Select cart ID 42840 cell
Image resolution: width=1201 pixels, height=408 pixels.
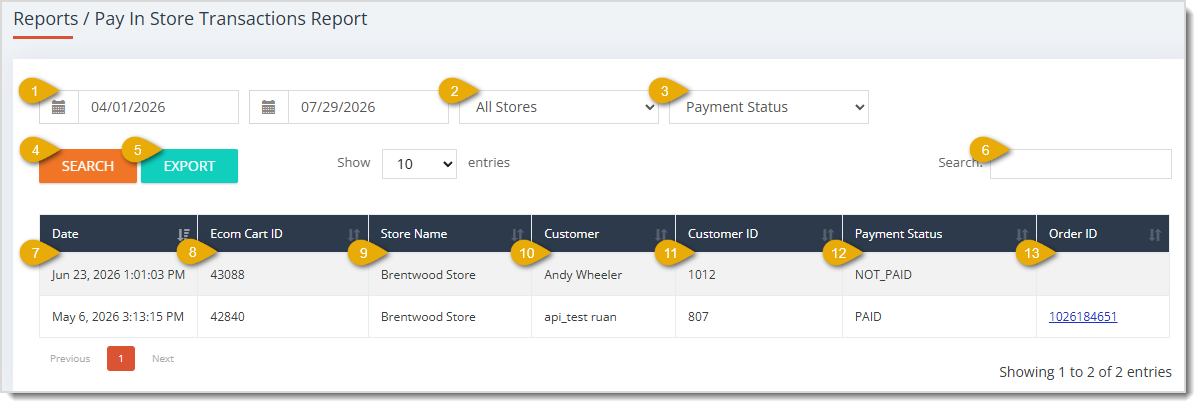(x=283, y=317)
